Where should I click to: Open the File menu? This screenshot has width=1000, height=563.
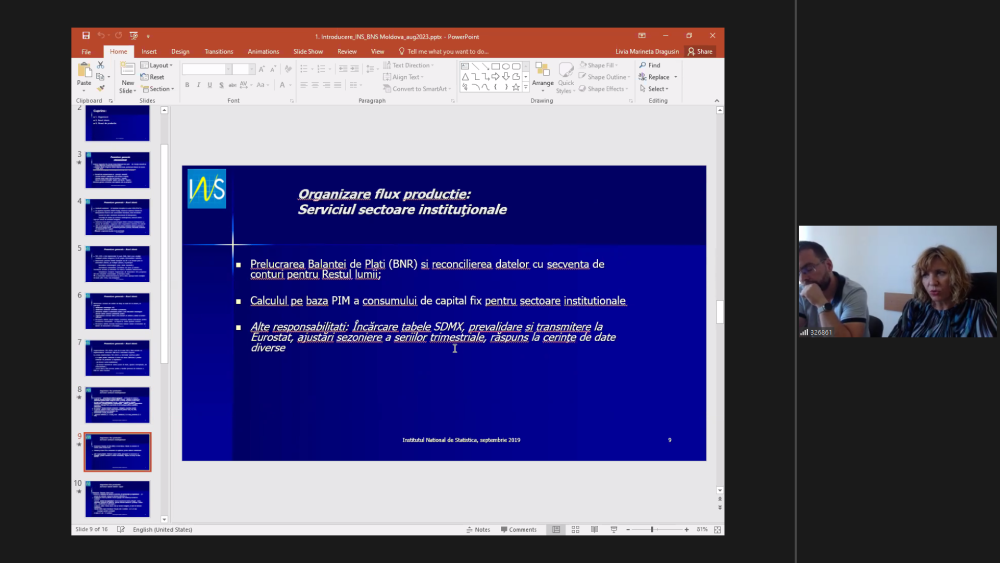(x=86, y=52)
